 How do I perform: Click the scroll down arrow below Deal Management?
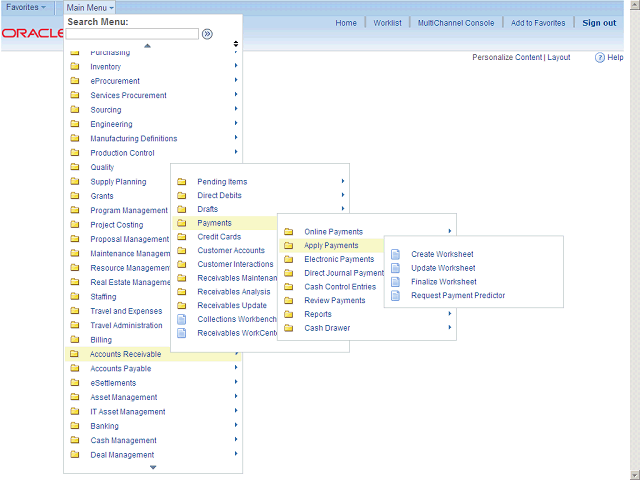153,467
